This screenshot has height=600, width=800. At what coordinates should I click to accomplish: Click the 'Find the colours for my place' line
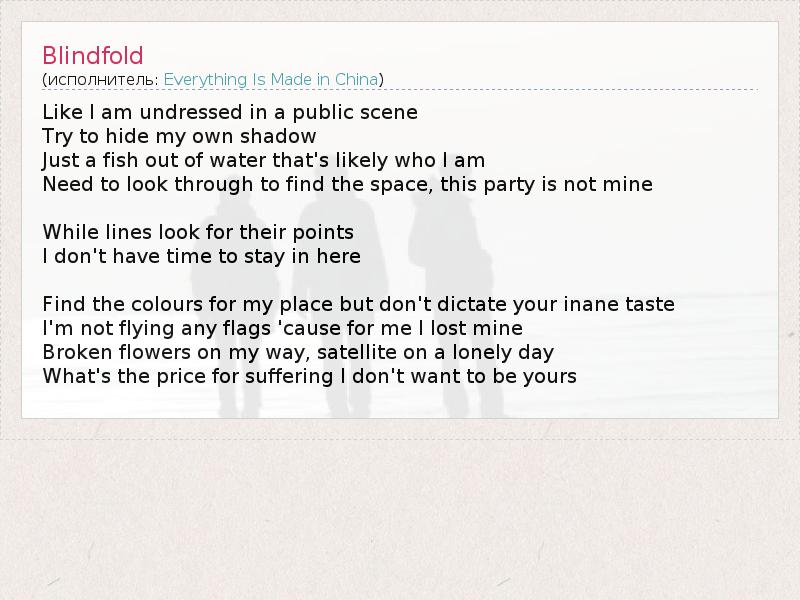[358, 304]
